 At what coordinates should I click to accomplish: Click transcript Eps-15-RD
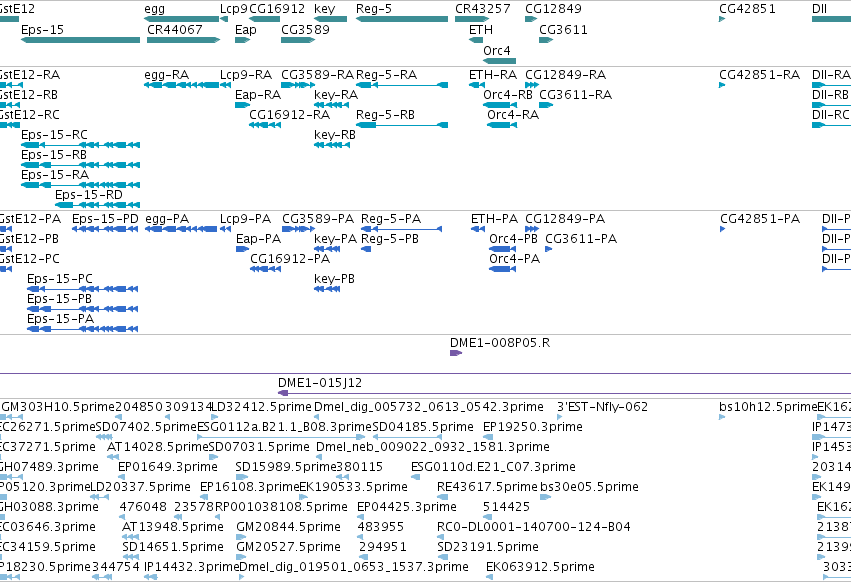tap(98, 205)
